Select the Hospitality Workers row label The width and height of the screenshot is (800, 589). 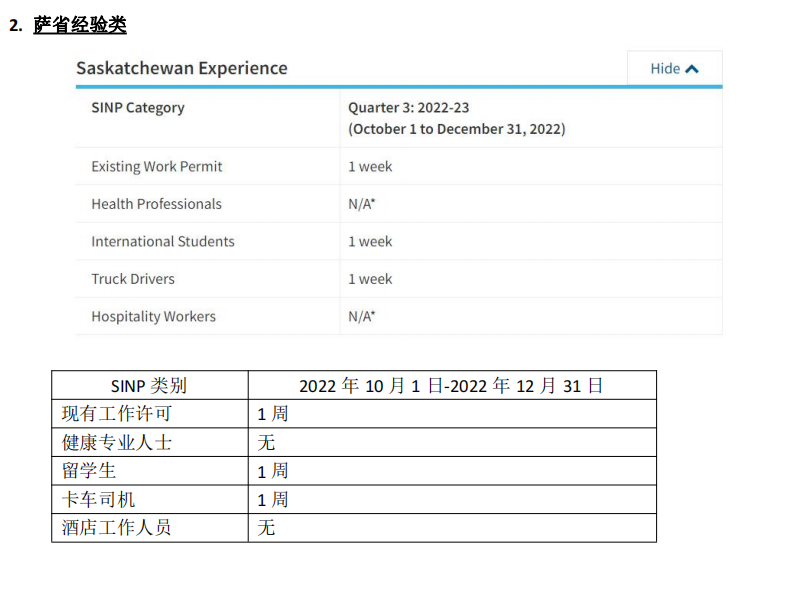point(153,316)
